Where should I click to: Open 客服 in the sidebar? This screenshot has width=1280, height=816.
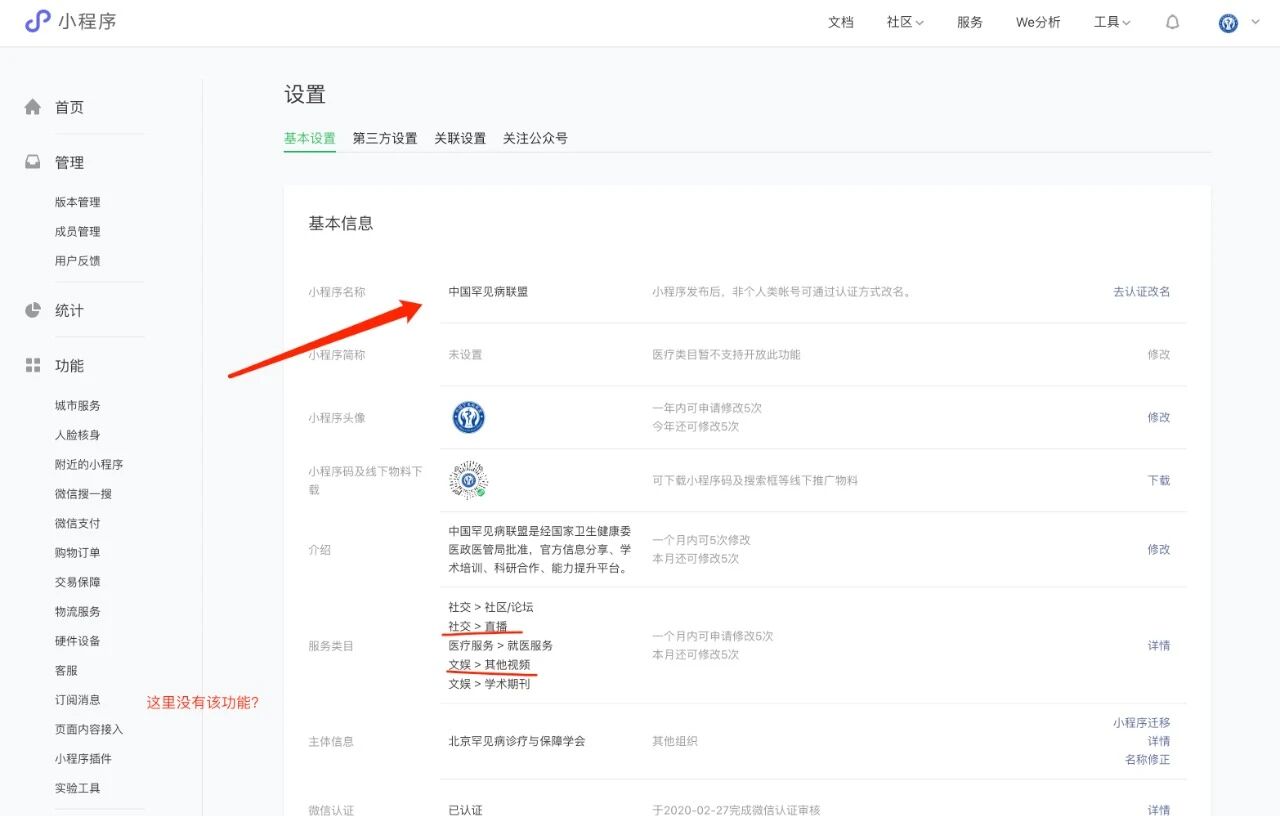click(66, 670)
